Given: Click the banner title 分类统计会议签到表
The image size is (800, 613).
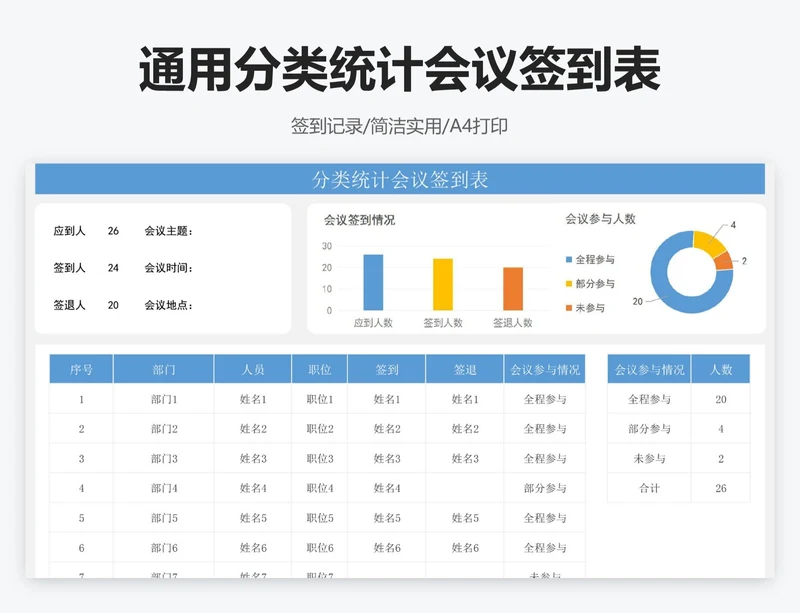Looking at the screenshot, I should [400, 180].
